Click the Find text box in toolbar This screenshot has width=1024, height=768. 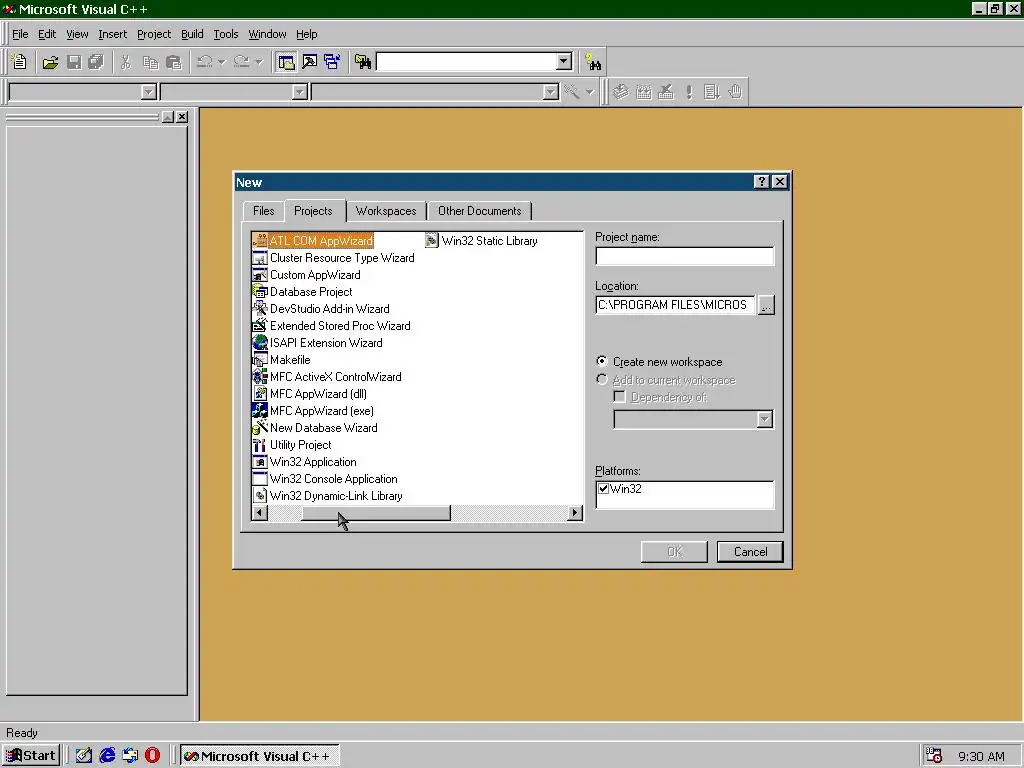(x=468, y=61)
